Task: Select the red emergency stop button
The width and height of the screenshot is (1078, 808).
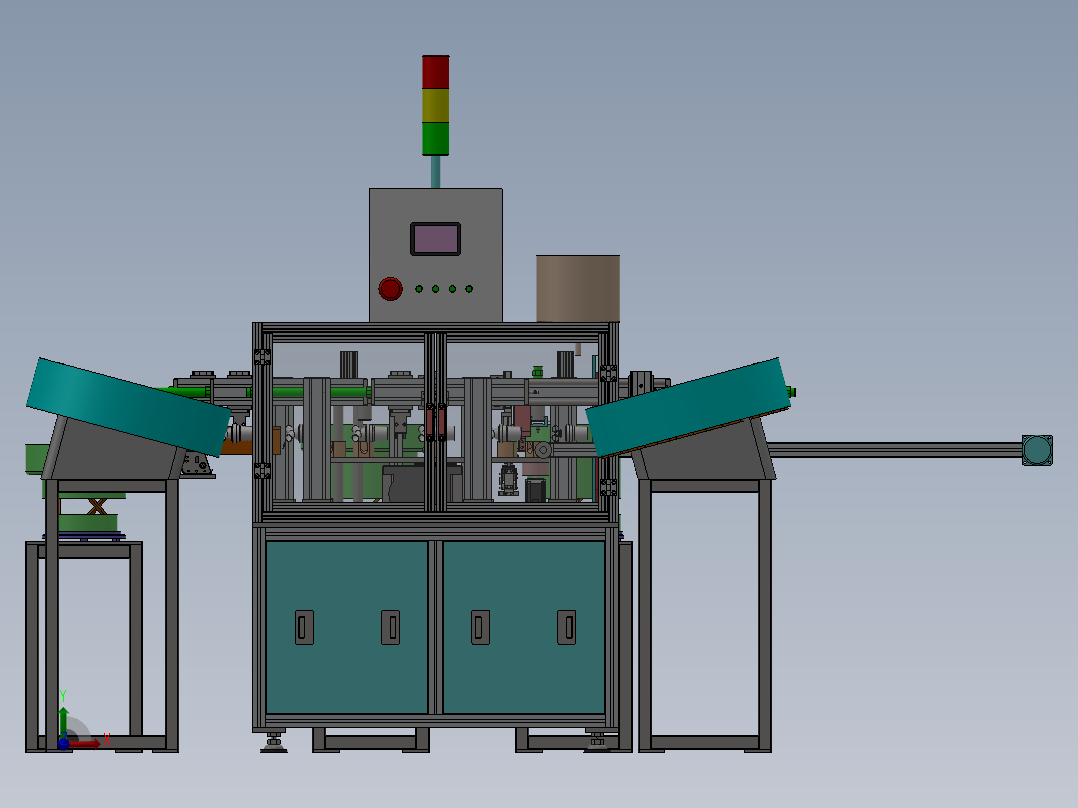Action: click(390, 289)
